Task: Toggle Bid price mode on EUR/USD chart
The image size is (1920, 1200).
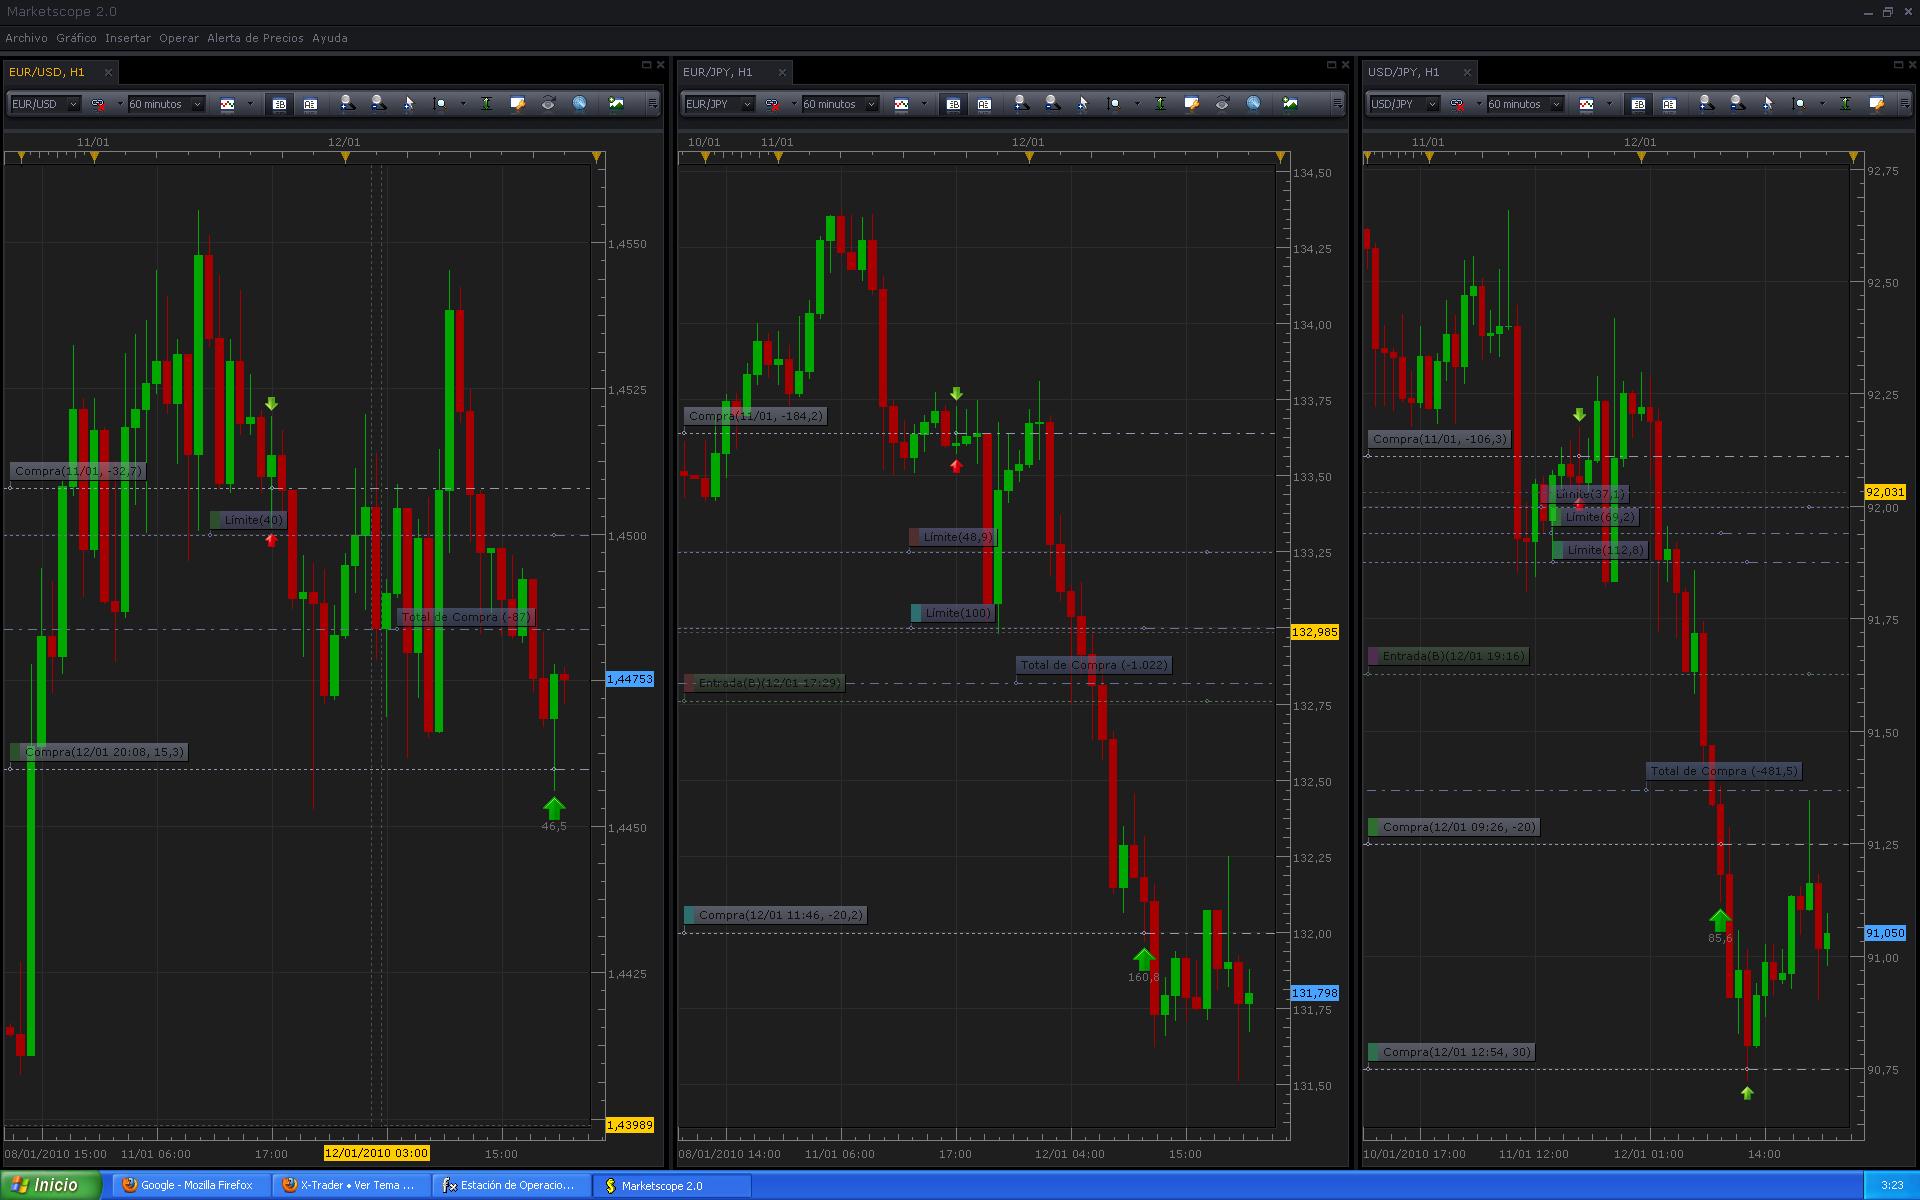Action: coord(279,104)
